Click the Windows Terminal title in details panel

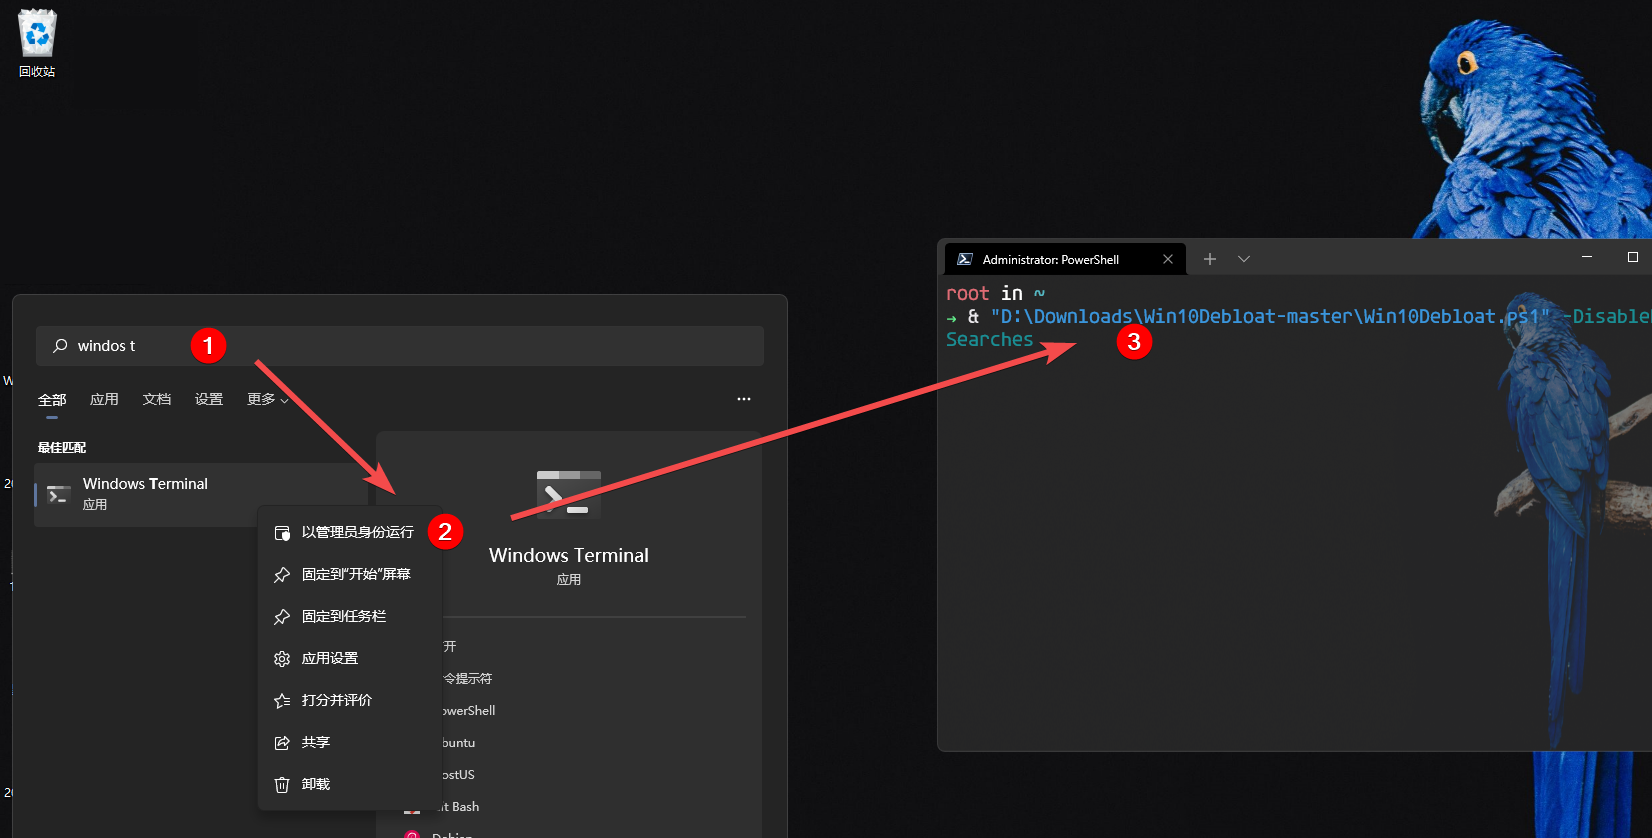[569, 556]
